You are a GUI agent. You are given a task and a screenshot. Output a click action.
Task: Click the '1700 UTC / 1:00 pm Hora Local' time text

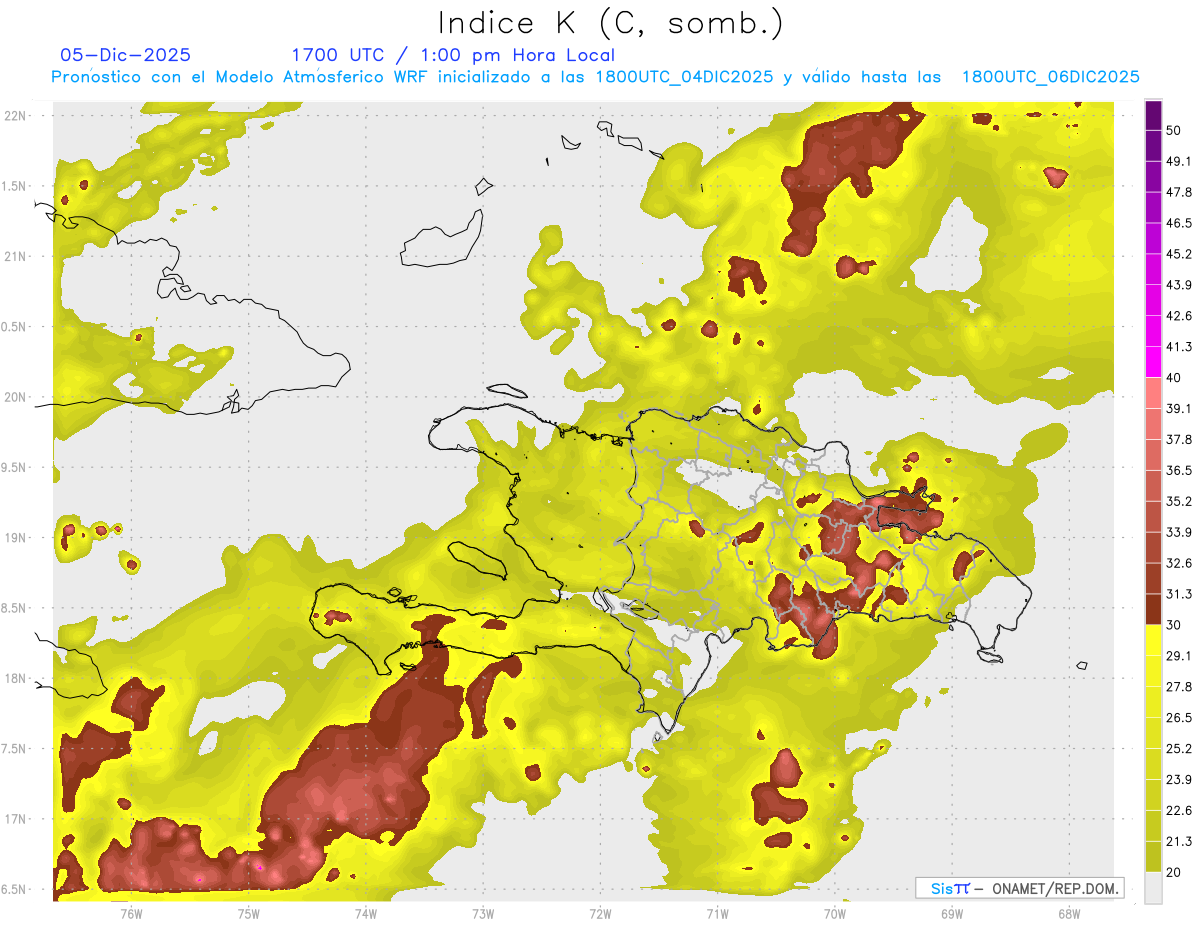(453, 55)
